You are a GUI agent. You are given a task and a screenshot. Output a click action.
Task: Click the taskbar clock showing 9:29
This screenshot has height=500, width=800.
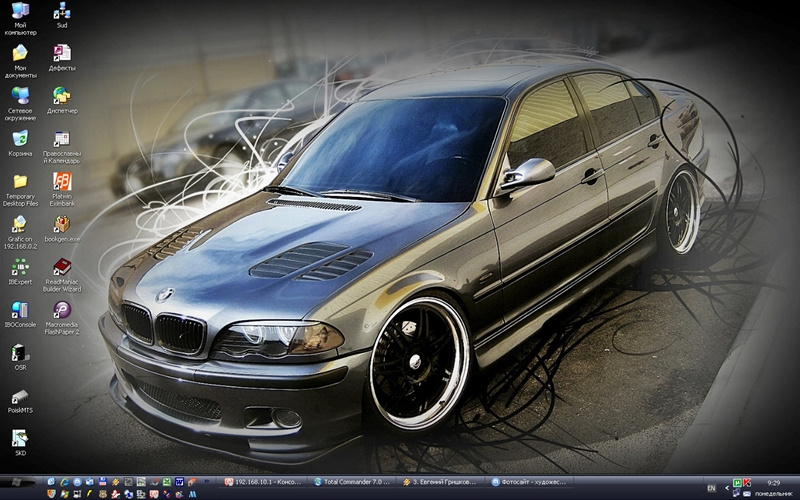[773, 482]
